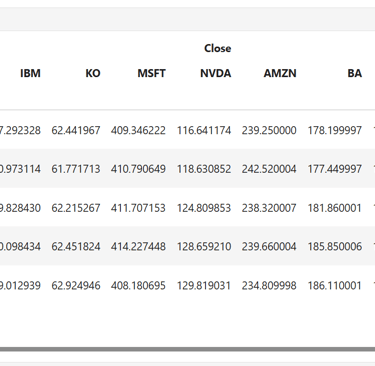This screenshot has height=366, width=375.
Task: Select KO value 62.451824
Action: tap(76, 247)
